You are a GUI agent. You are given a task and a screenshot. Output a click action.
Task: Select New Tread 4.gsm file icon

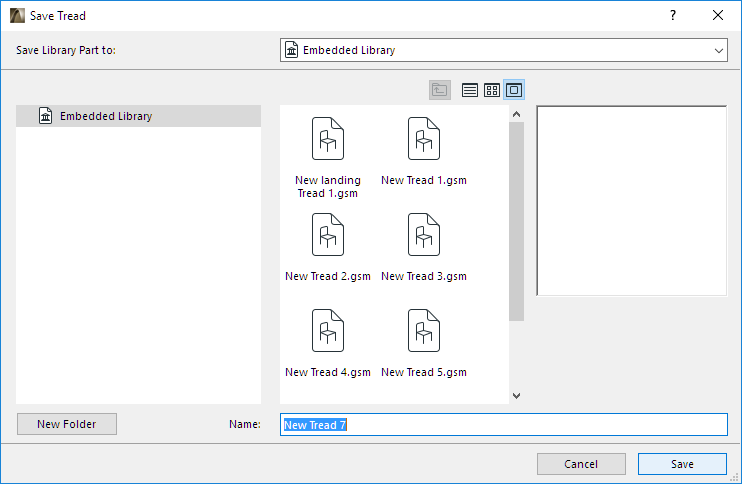point(328,331)
